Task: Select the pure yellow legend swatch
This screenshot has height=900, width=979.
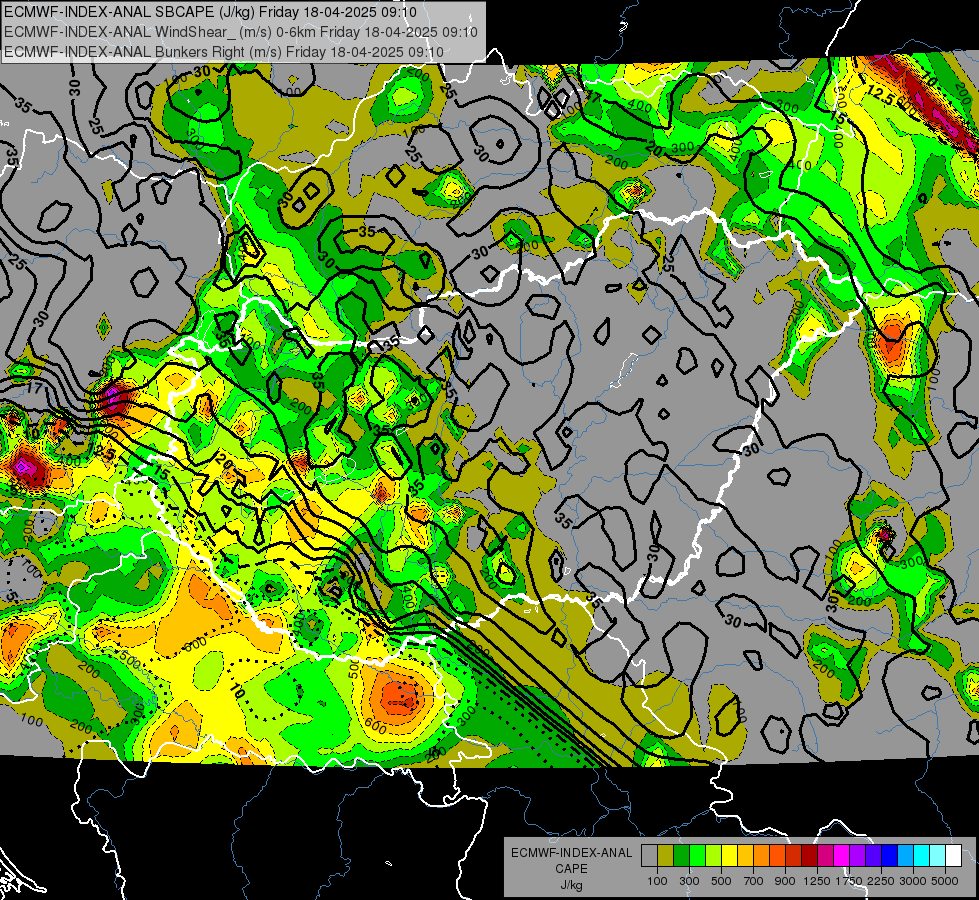Action: [x=729, y=856]
